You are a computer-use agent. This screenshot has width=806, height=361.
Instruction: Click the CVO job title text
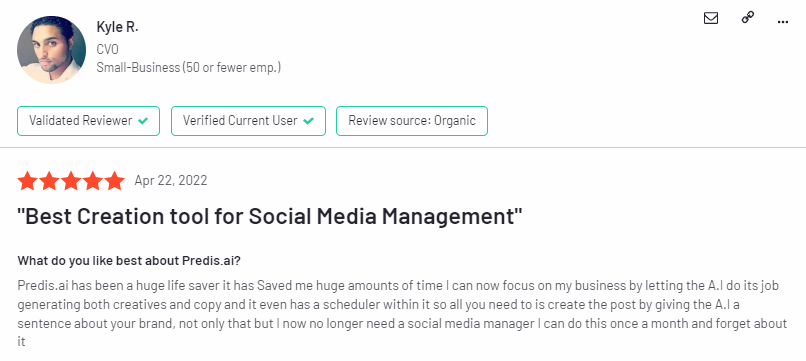click(x=107, y=49)
